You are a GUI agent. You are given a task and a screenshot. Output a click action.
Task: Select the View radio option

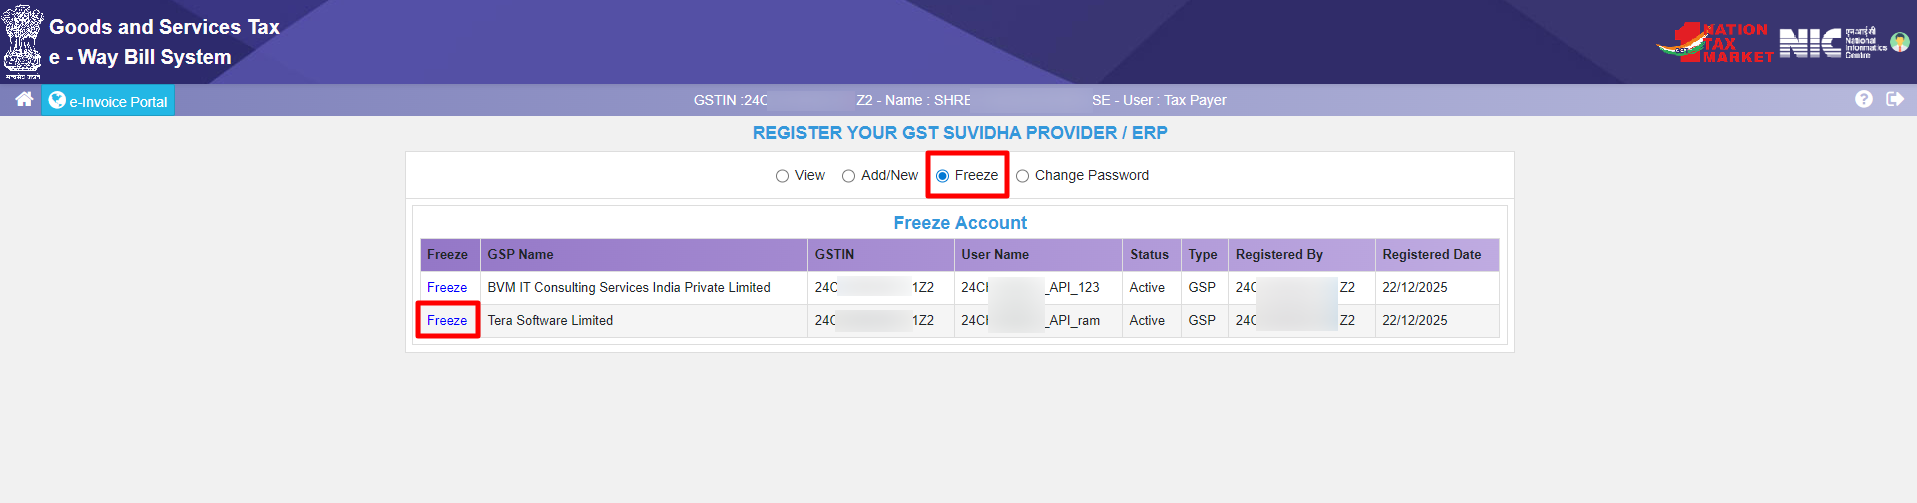tap(782, 176)
